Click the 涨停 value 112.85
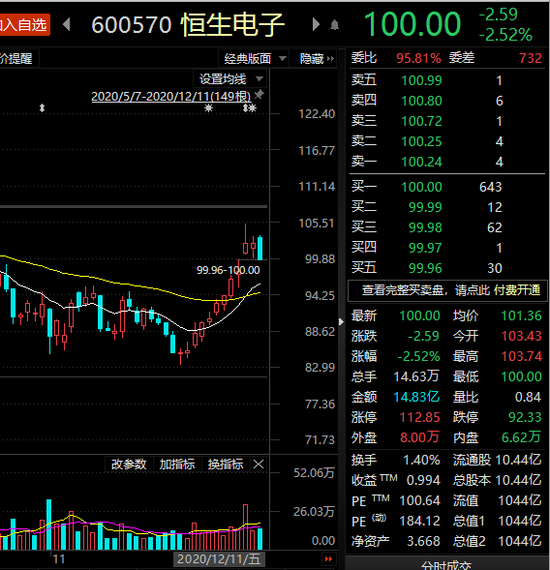550x570 pixels. (420, 417)
